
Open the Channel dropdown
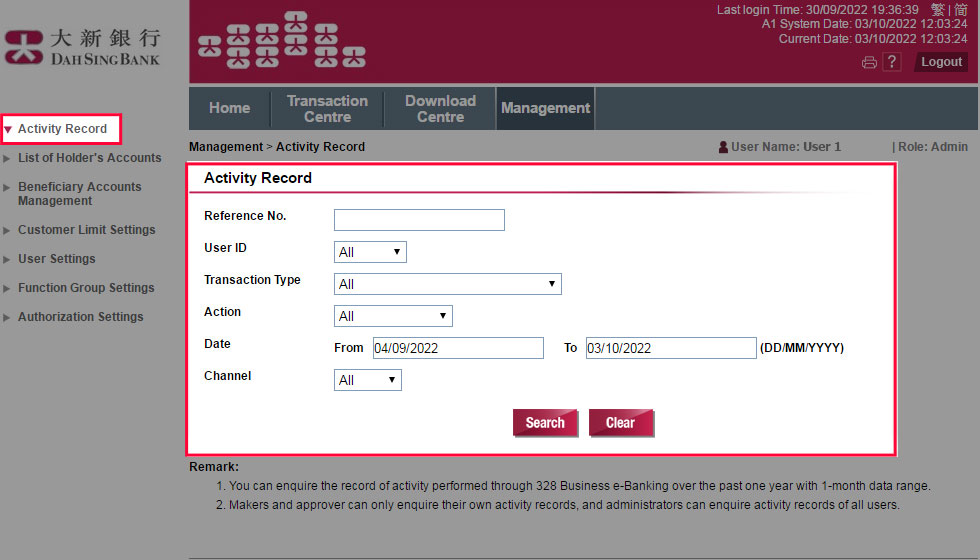pos(368,380)
